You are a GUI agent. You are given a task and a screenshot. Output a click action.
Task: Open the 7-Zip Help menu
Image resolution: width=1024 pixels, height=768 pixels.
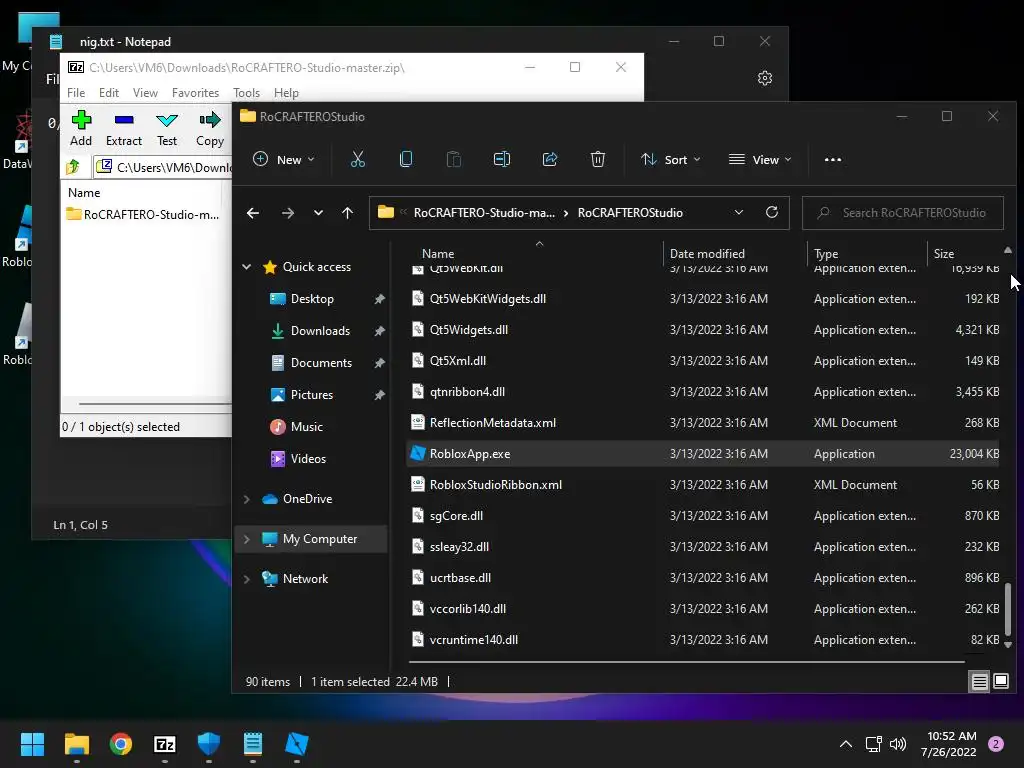coord(286,93)
